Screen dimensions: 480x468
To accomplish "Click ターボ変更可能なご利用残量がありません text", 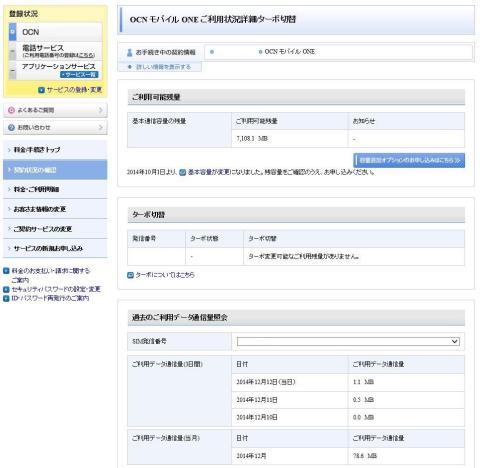I will [303, 256].
